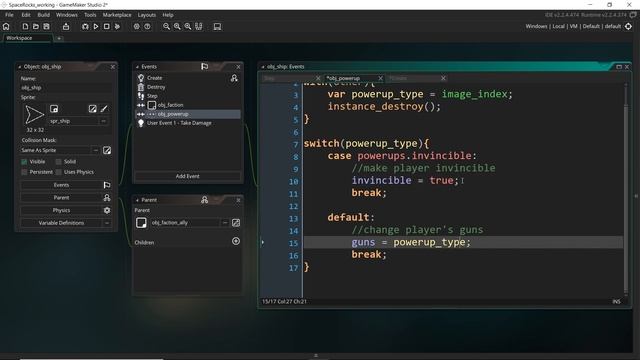Toggle the workspace overview icon

[x=199, y=27]
